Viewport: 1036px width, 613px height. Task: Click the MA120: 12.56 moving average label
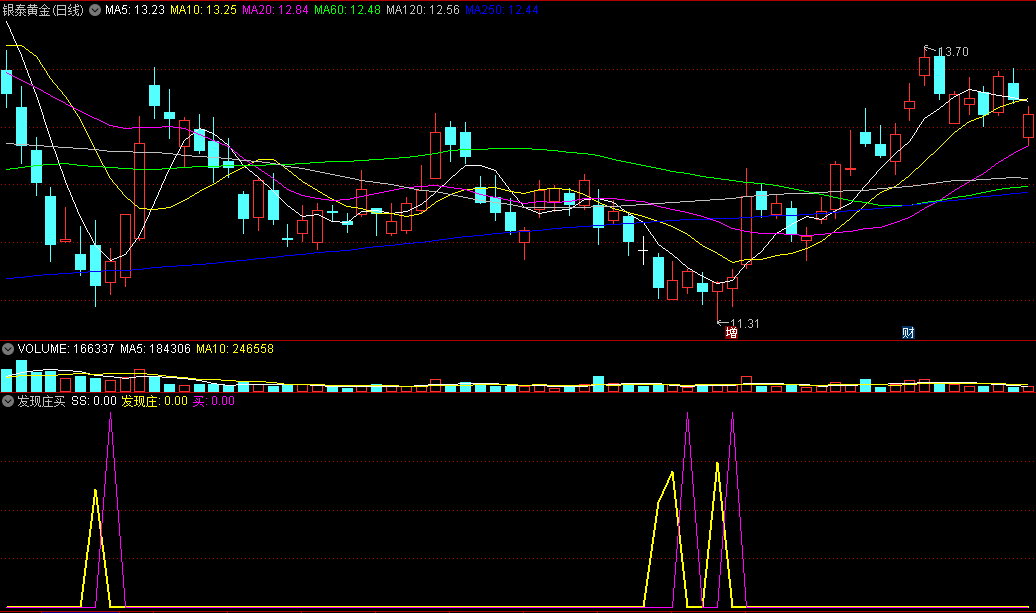[423, 10]
